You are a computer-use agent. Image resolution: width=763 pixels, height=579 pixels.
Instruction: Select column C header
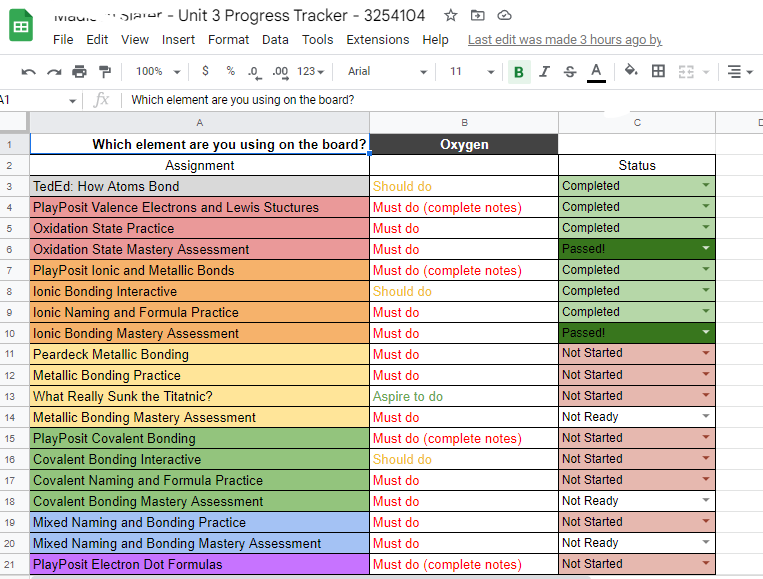click(637, 123)
